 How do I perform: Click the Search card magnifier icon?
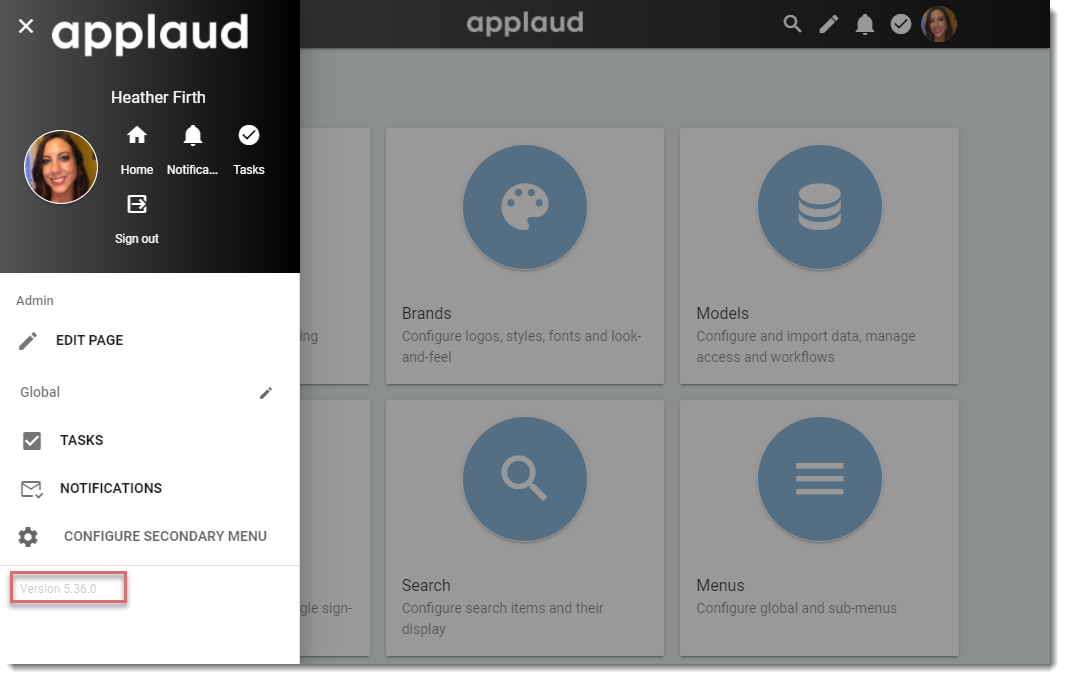[x=525, y=479]
